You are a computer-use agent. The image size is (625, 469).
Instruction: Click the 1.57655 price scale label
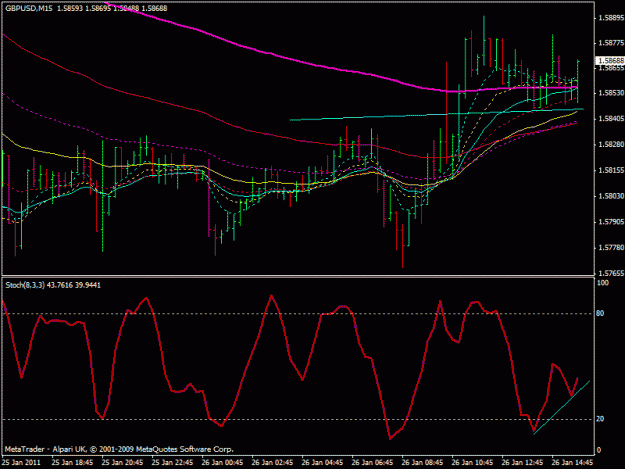pos(611,273)
